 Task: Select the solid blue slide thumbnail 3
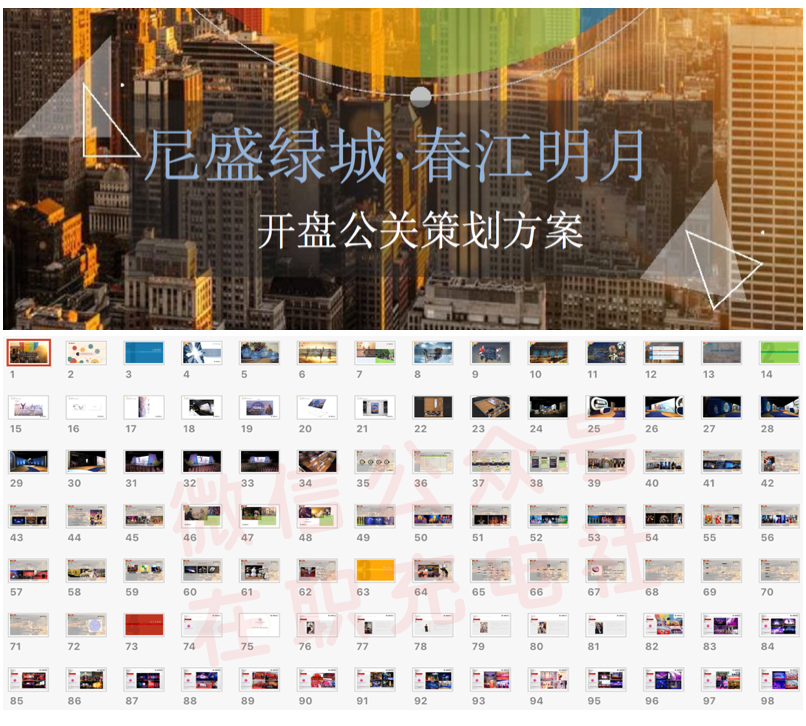click(x=144, y=353)
